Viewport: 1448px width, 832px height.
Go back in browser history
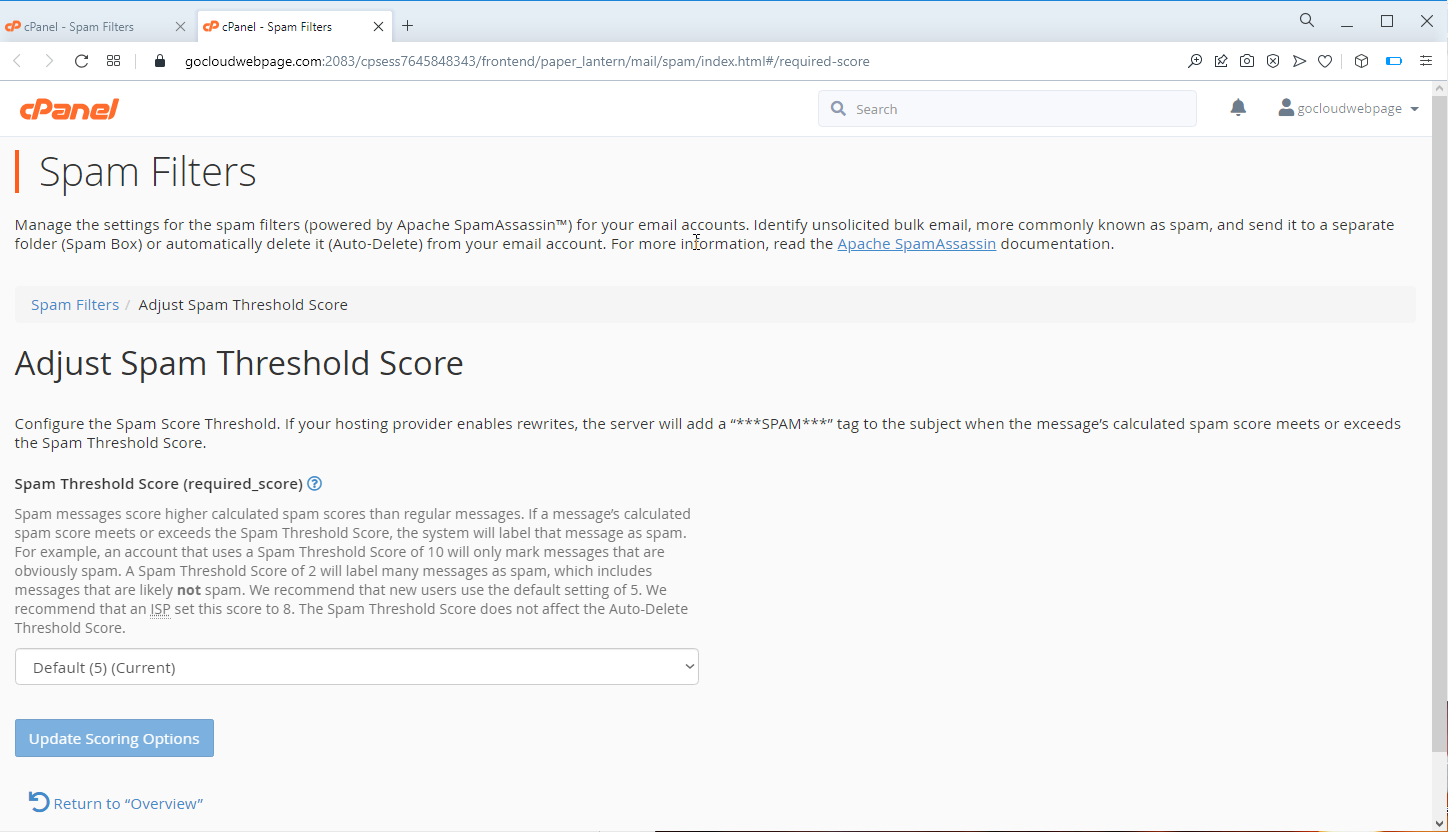tap(17, 61)
